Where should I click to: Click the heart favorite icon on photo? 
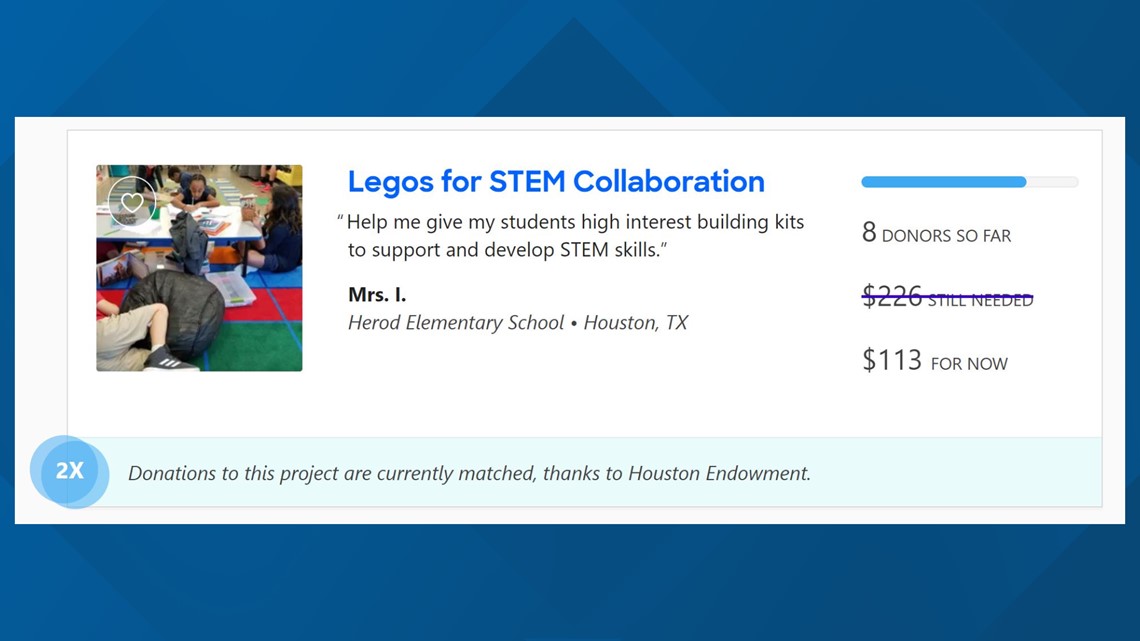132,201
